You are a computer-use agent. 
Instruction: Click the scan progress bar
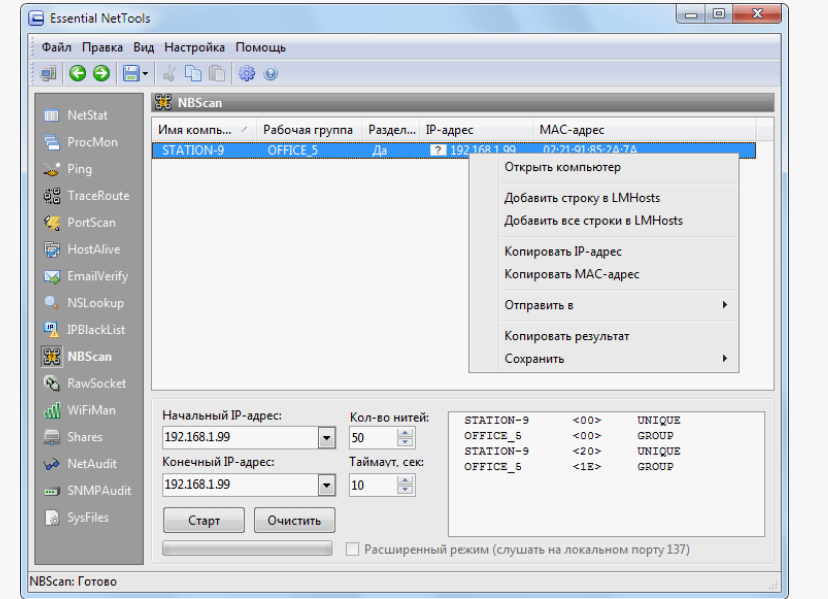[247, 549]
